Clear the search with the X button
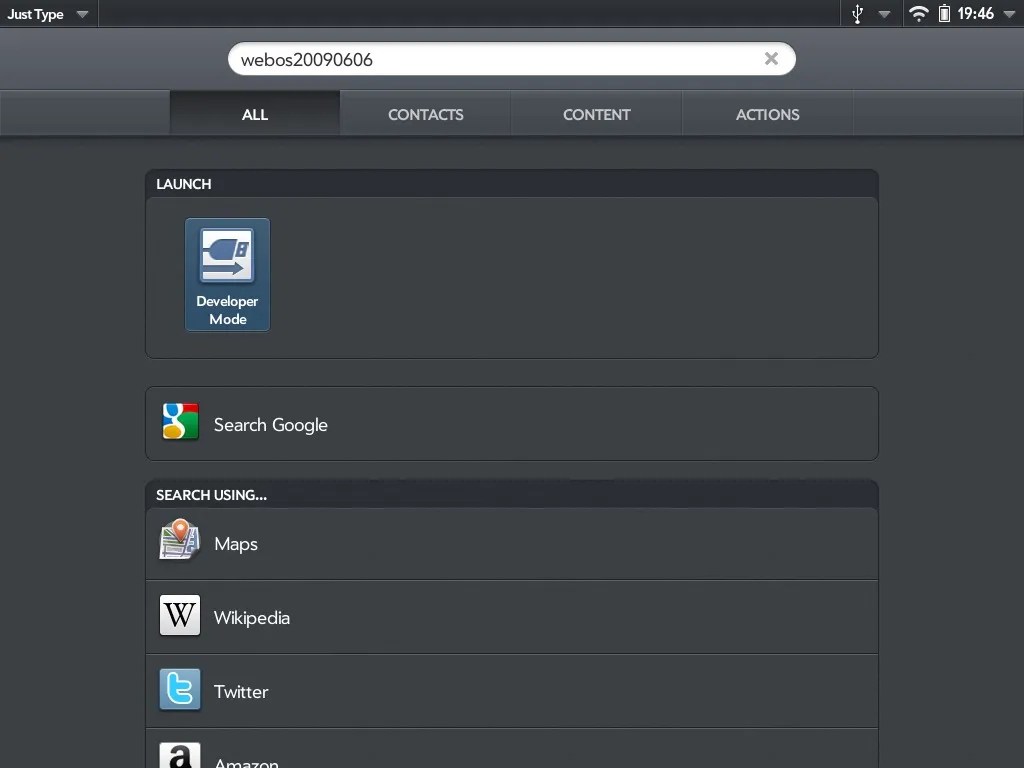This screenshot has width=1024, height=768. tap(771, 59)
